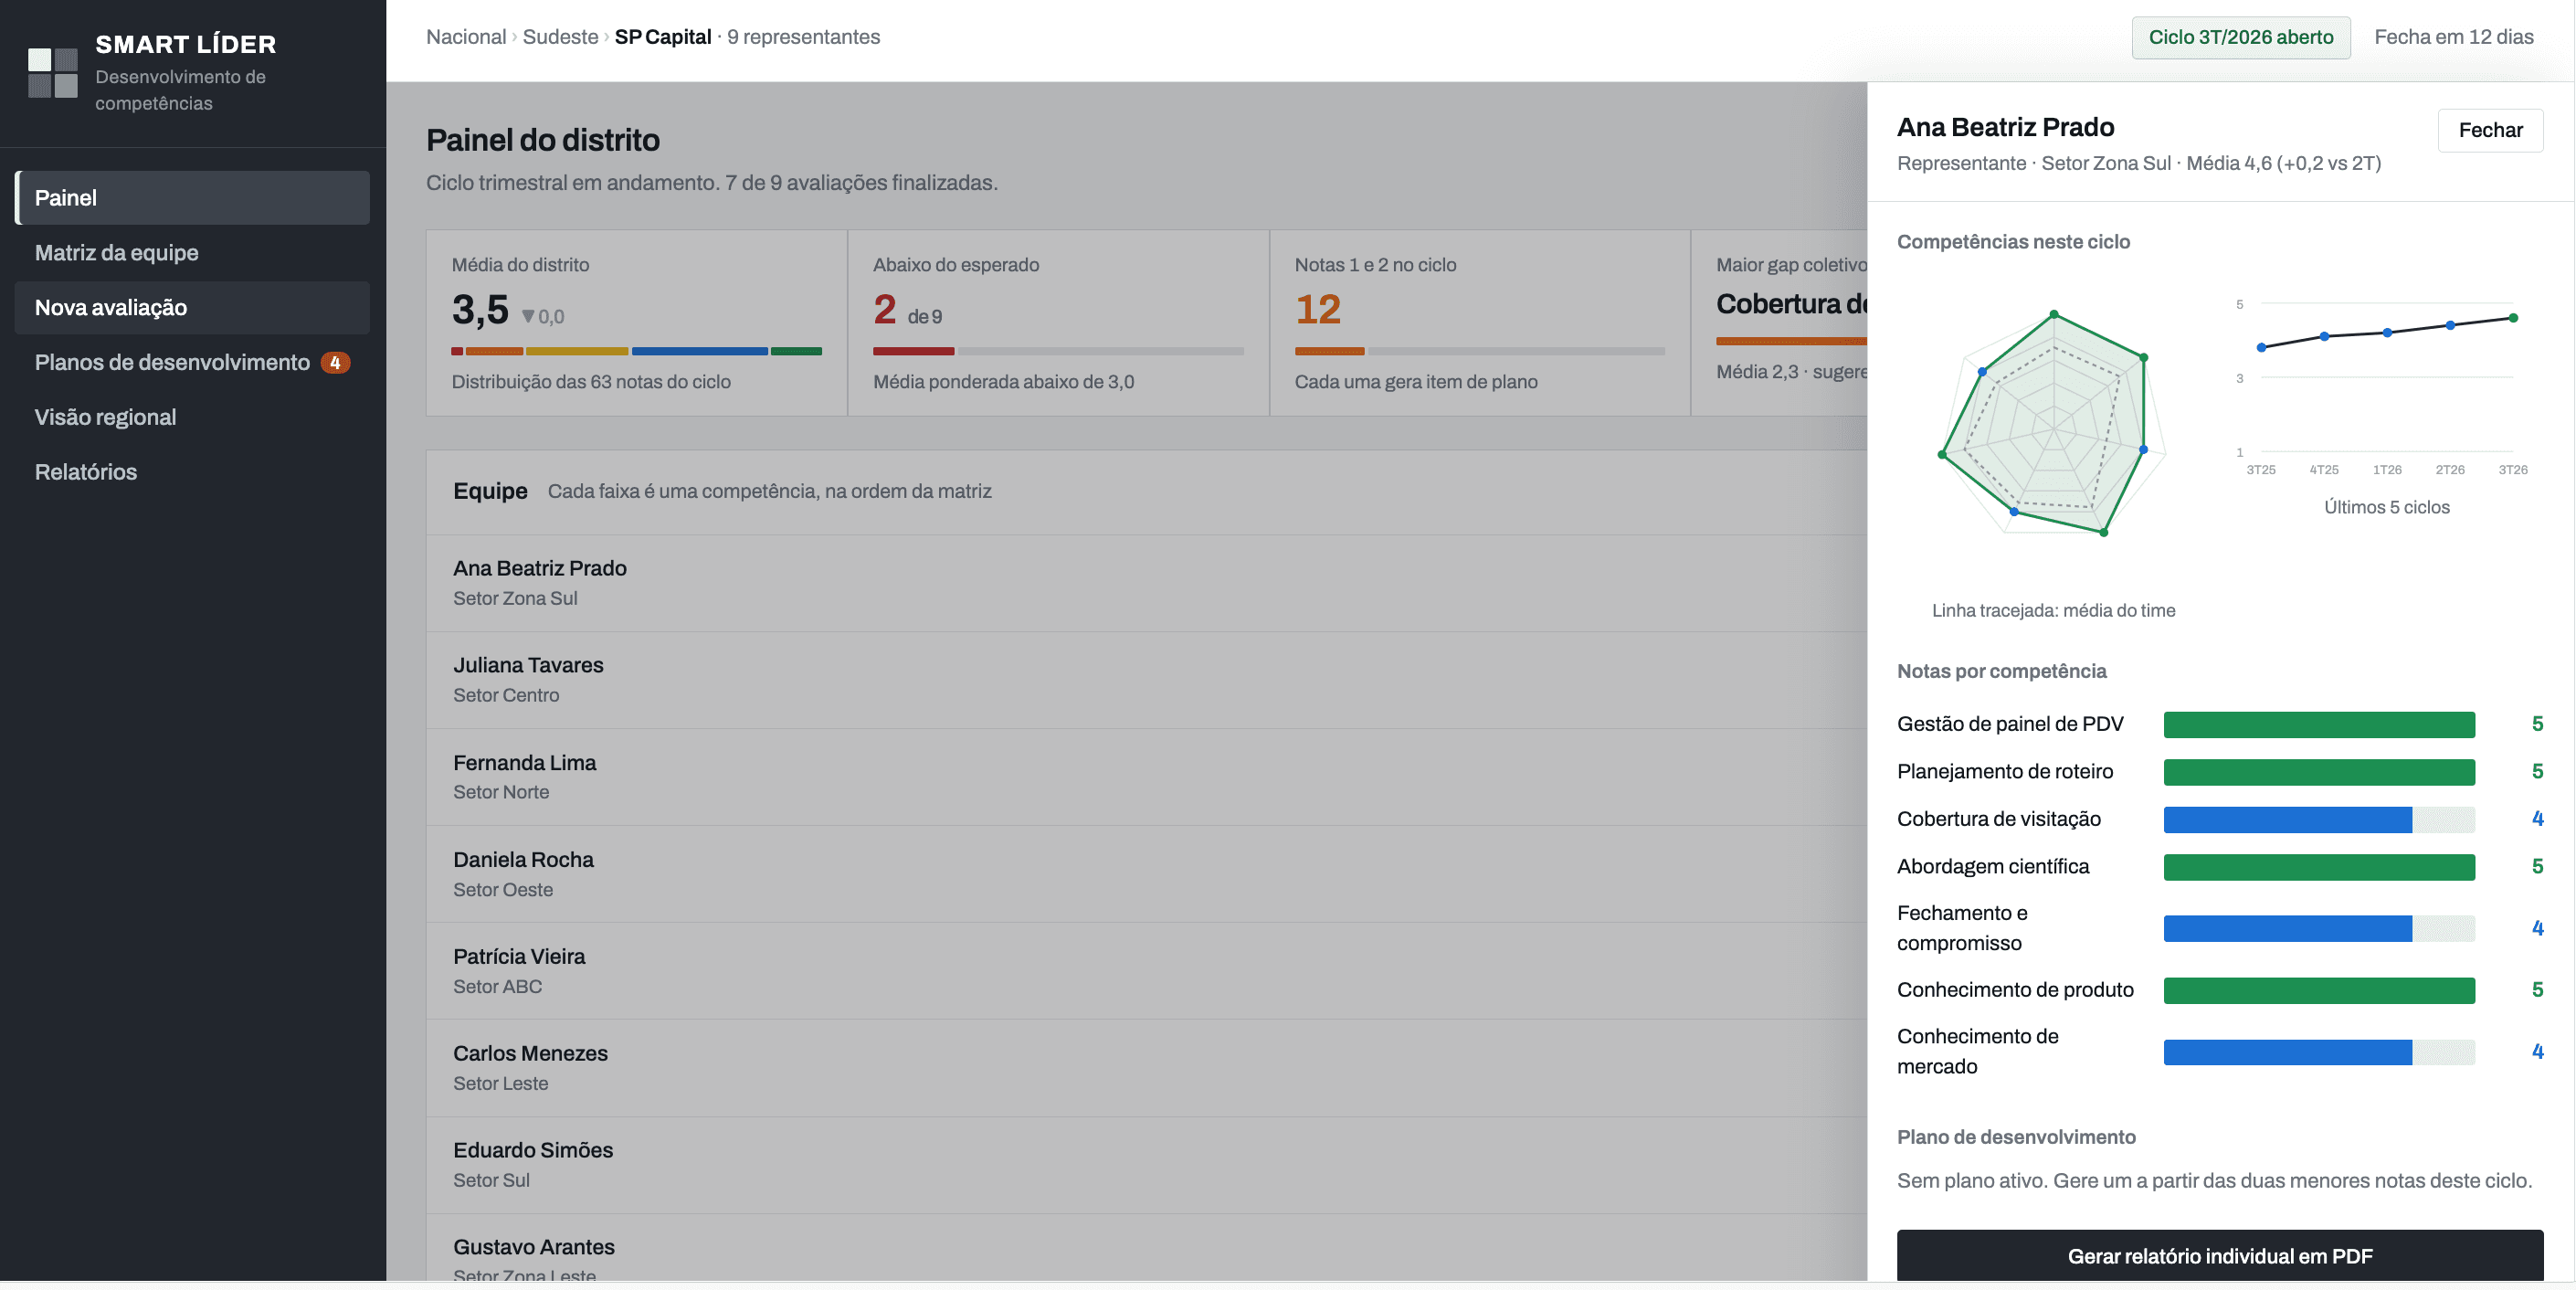Click the Ciclo 3T/2026 aberto badge
This screenshot has height=1290, width=2576.
point(2241,37)
